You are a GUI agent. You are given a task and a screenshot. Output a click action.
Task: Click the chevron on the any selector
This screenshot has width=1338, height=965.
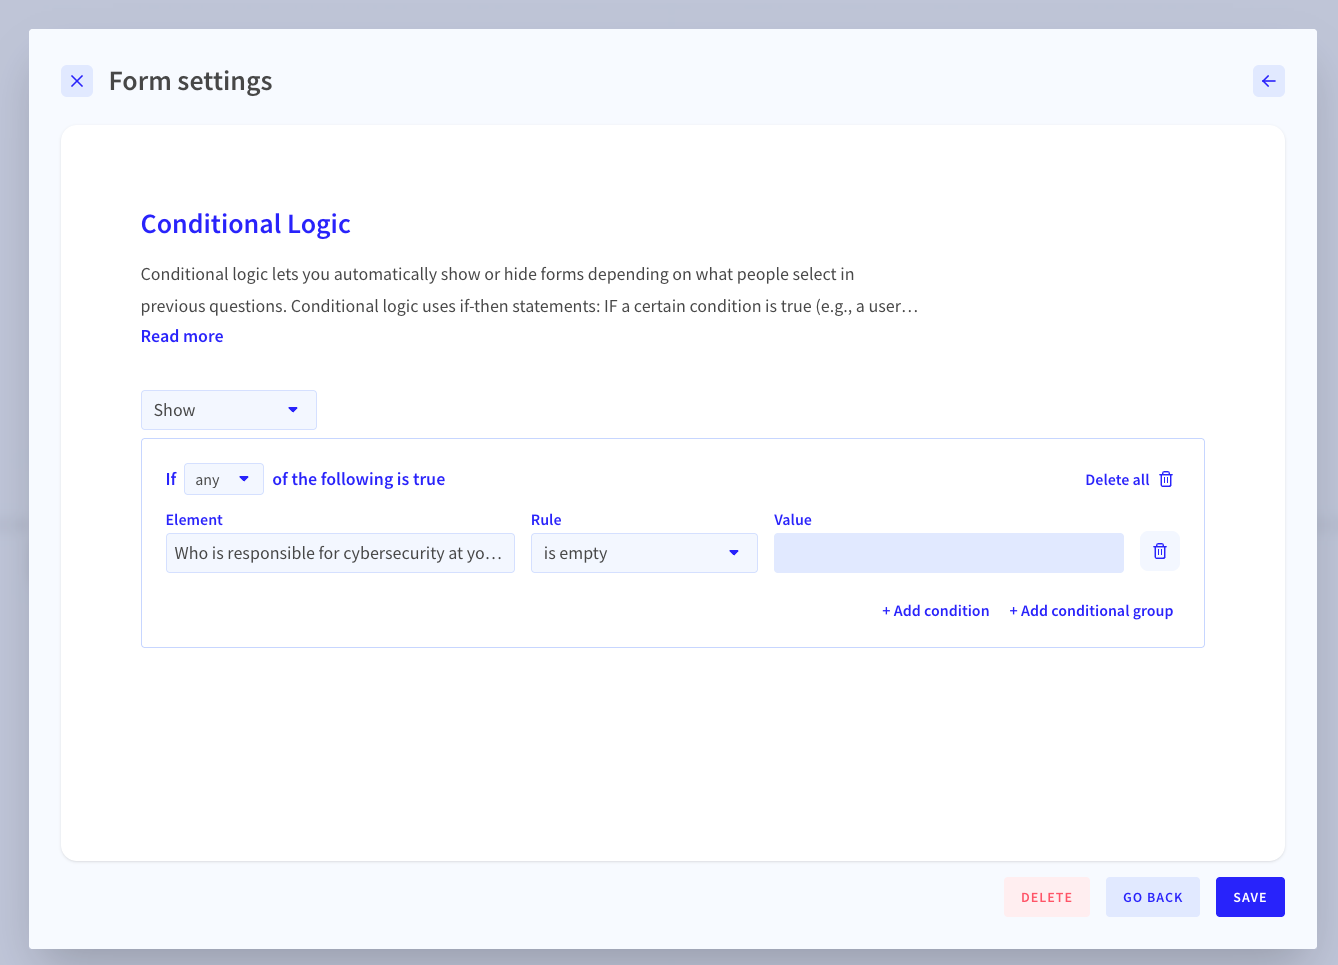coord(243,479)
